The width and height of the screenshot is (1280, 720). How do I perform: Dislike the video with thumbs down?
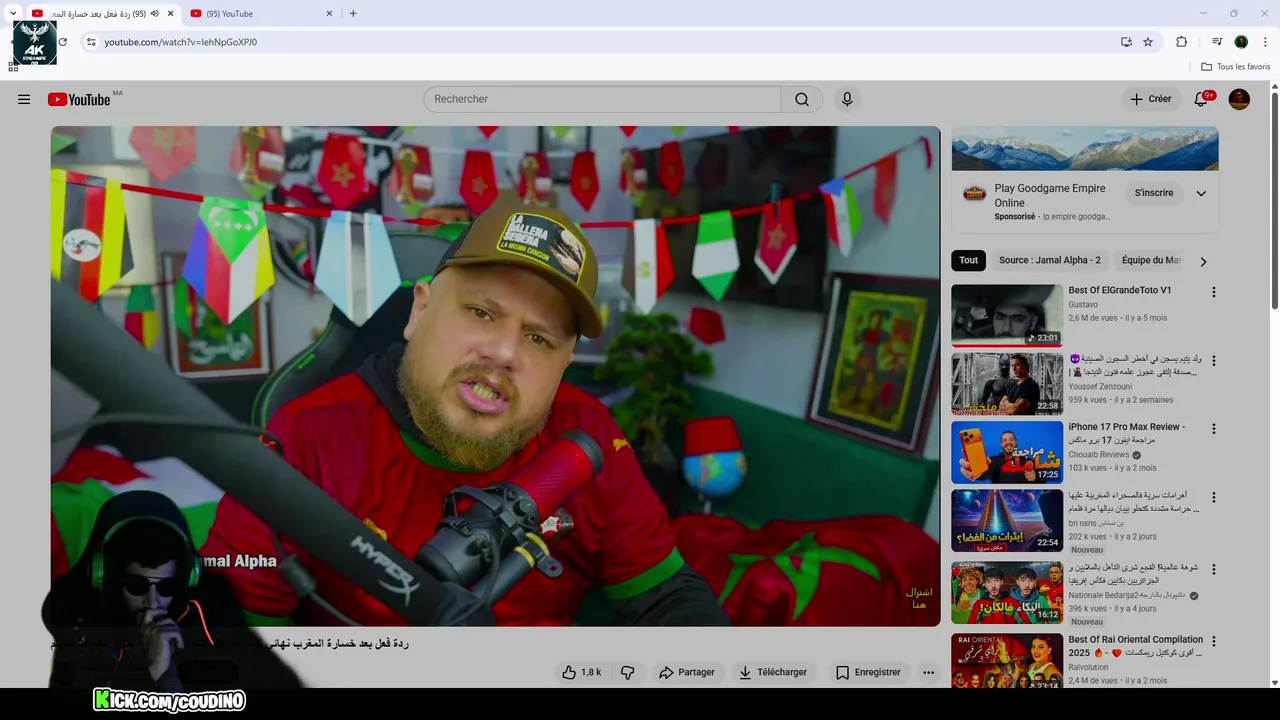point(628,672)
